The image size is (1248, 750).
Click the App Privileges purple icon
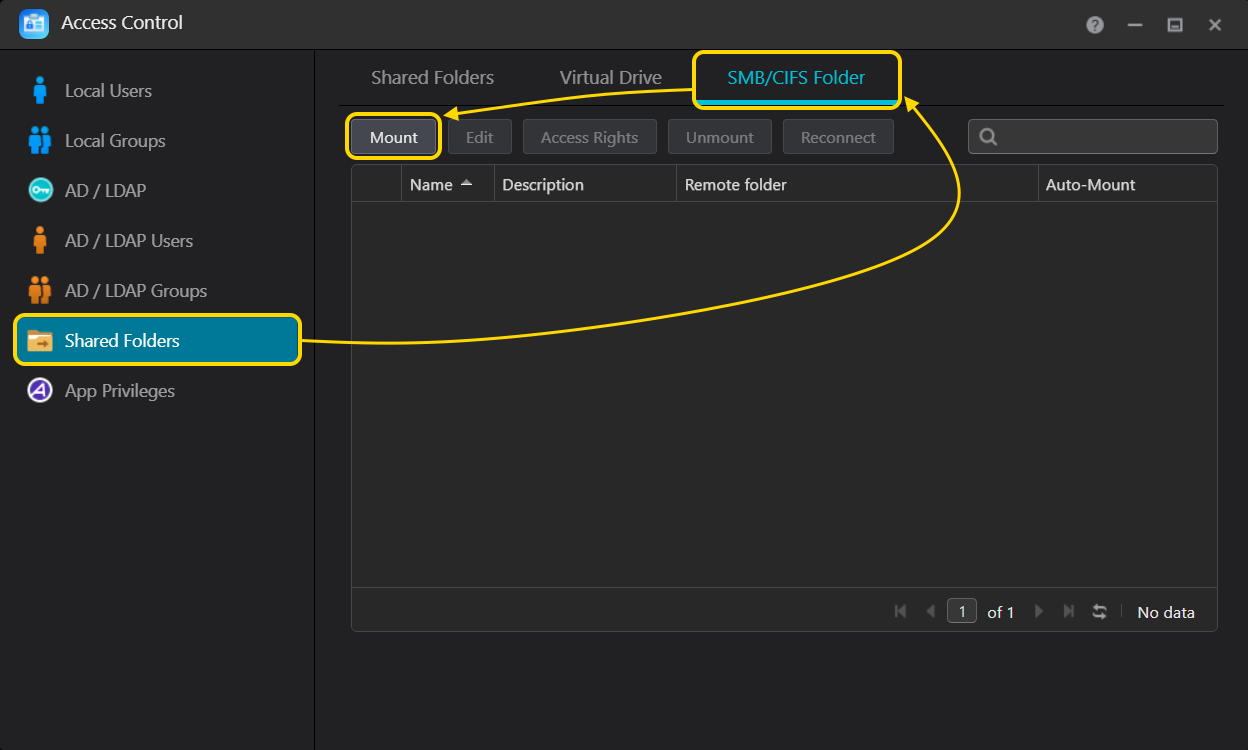(40, 391)
